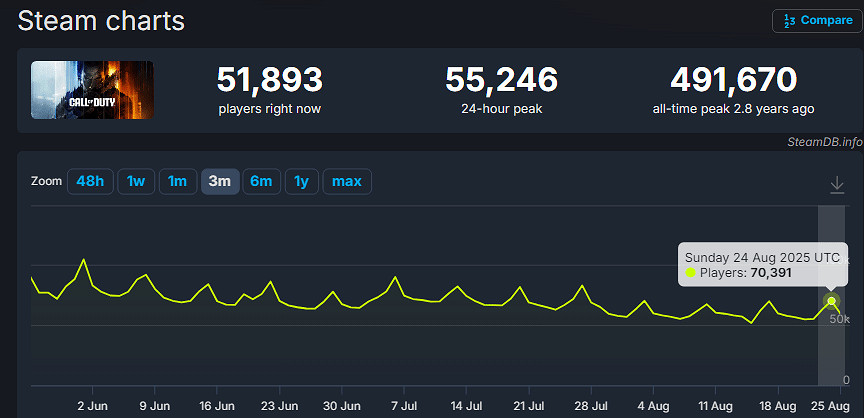This screenshot has height=418, width=864.
Task: Choose the 1y zoom range
Action: (x=301, y=181)
